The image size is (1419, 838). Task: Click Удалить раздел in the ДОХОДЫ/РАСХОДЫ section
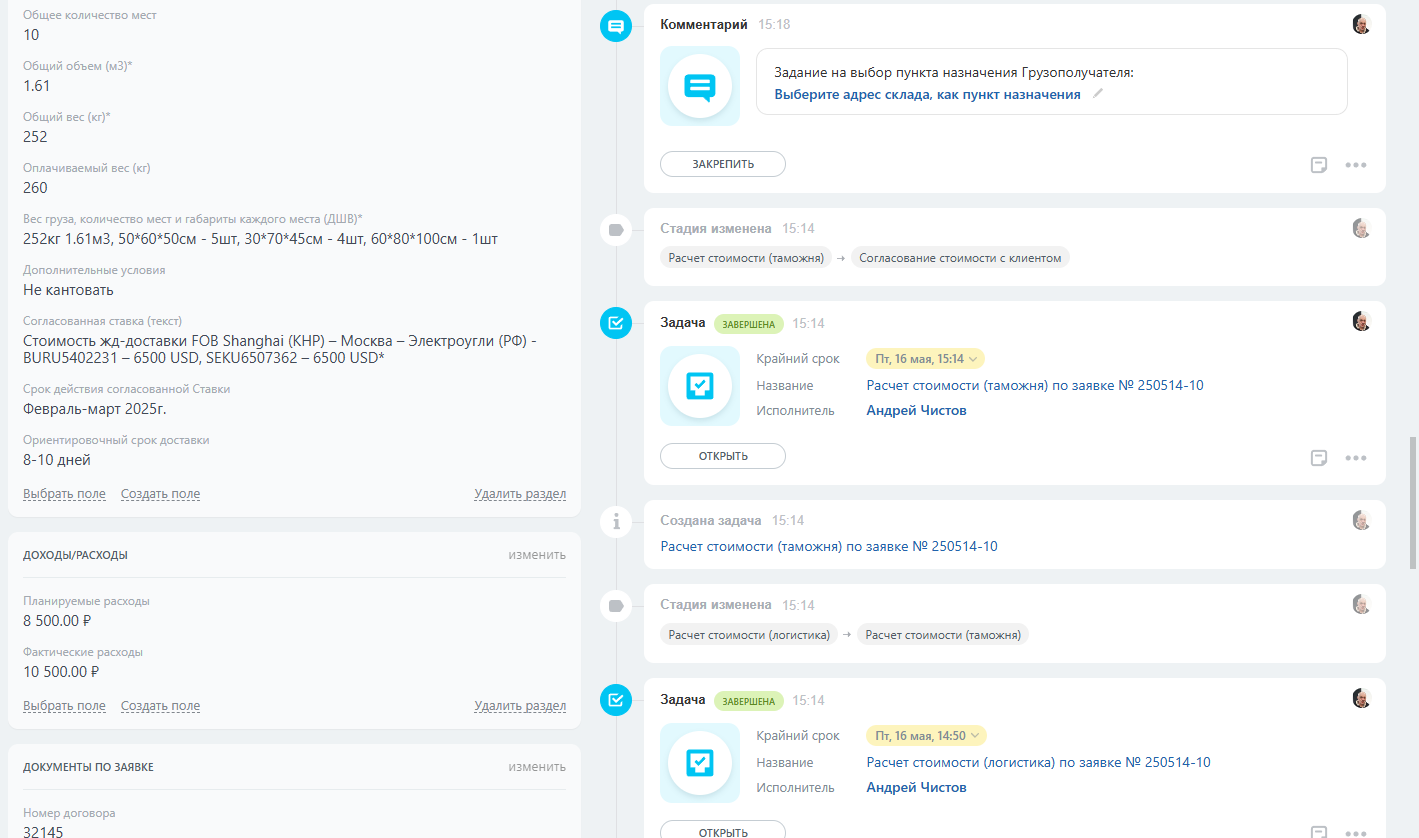[x=520, y=706]
